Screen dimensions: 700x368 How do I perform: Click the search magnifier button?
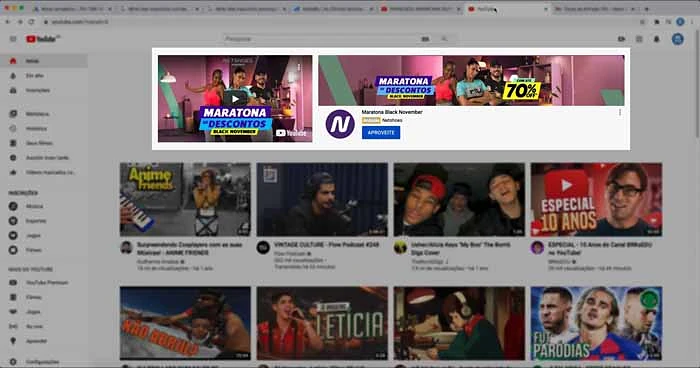point(444,39)
